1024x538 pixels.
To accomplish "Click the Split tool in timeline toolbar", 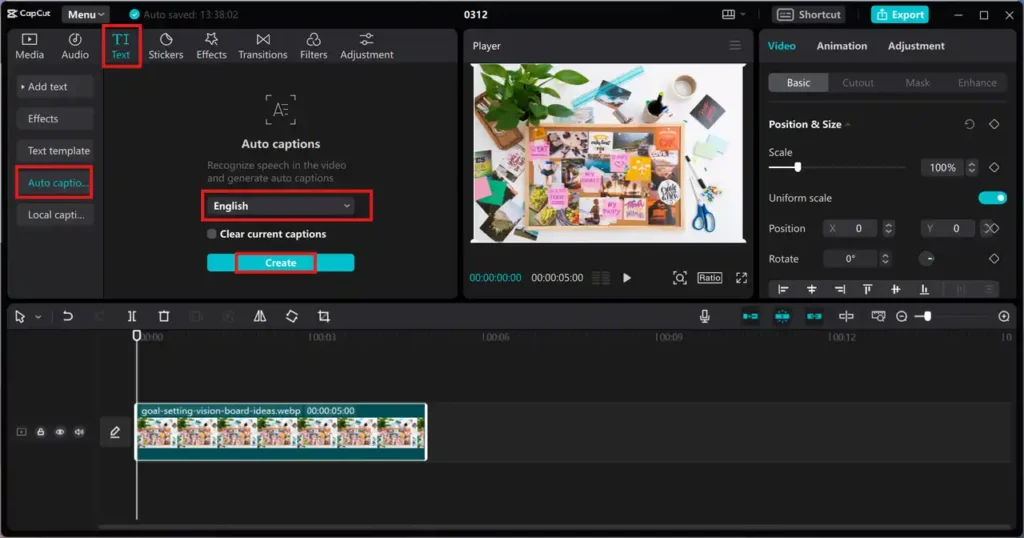I will 132,316.
